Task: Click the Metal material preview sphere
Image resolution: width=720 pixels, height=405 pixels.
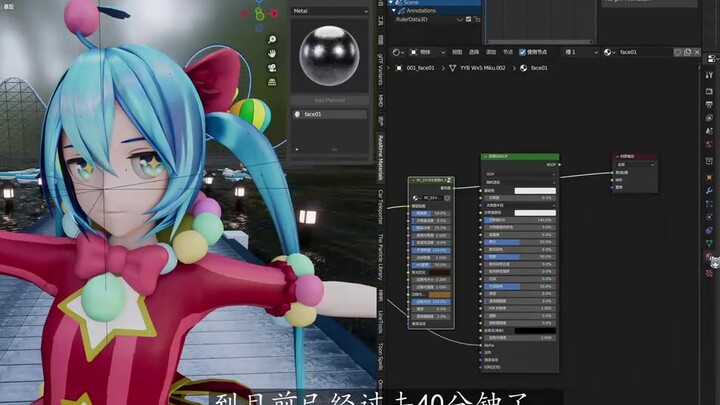Action: (329, 56)
